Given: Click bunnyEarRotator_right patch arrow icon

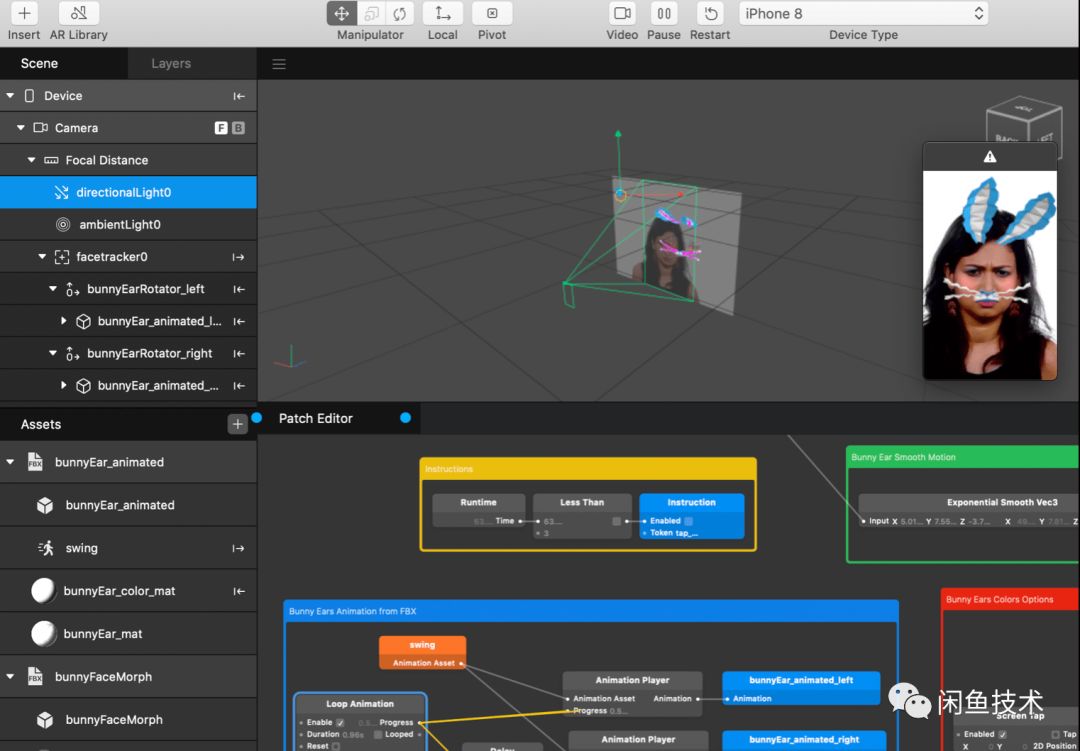Looking at the screenshot, I should point(239,353).
